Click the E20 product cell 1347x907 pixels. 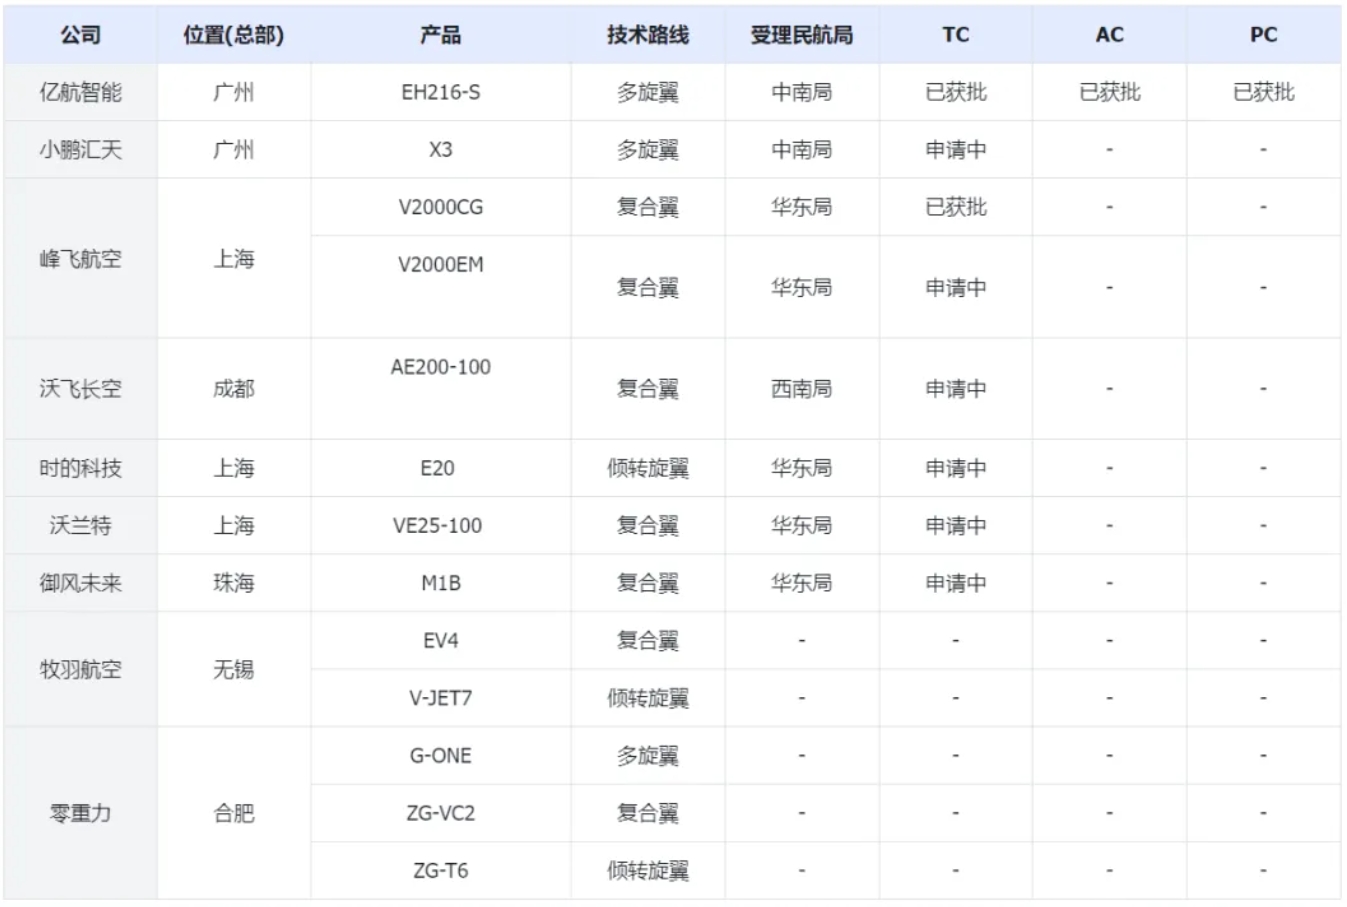tap(441, 468)
